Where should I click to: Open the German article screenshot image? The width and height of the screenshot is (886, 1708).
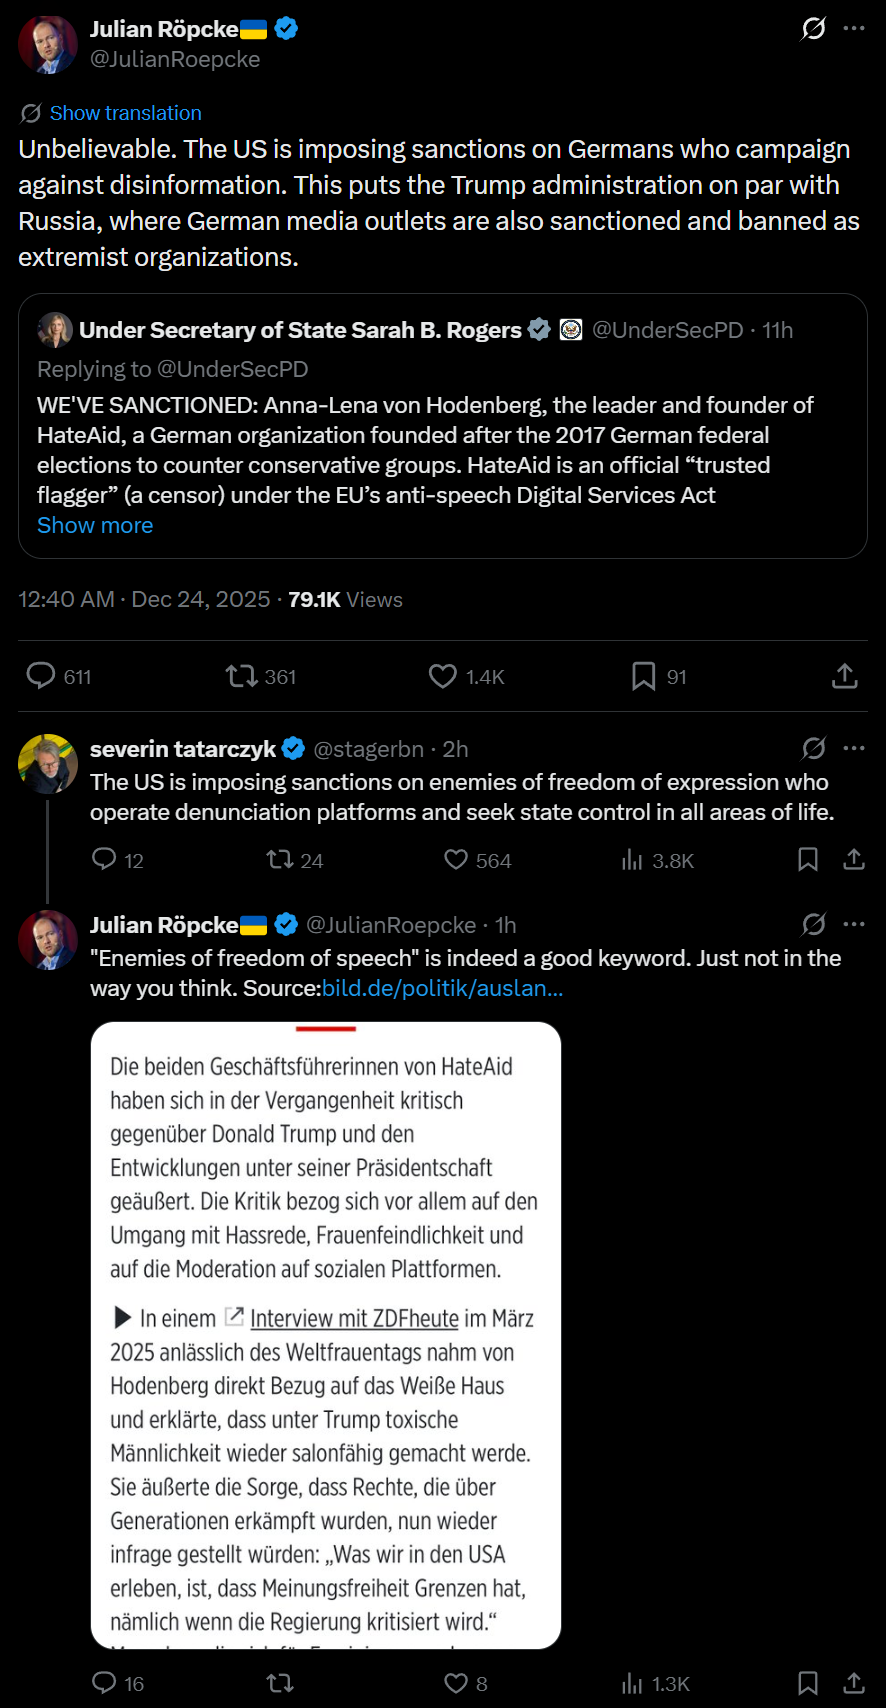pos(326,1335)
